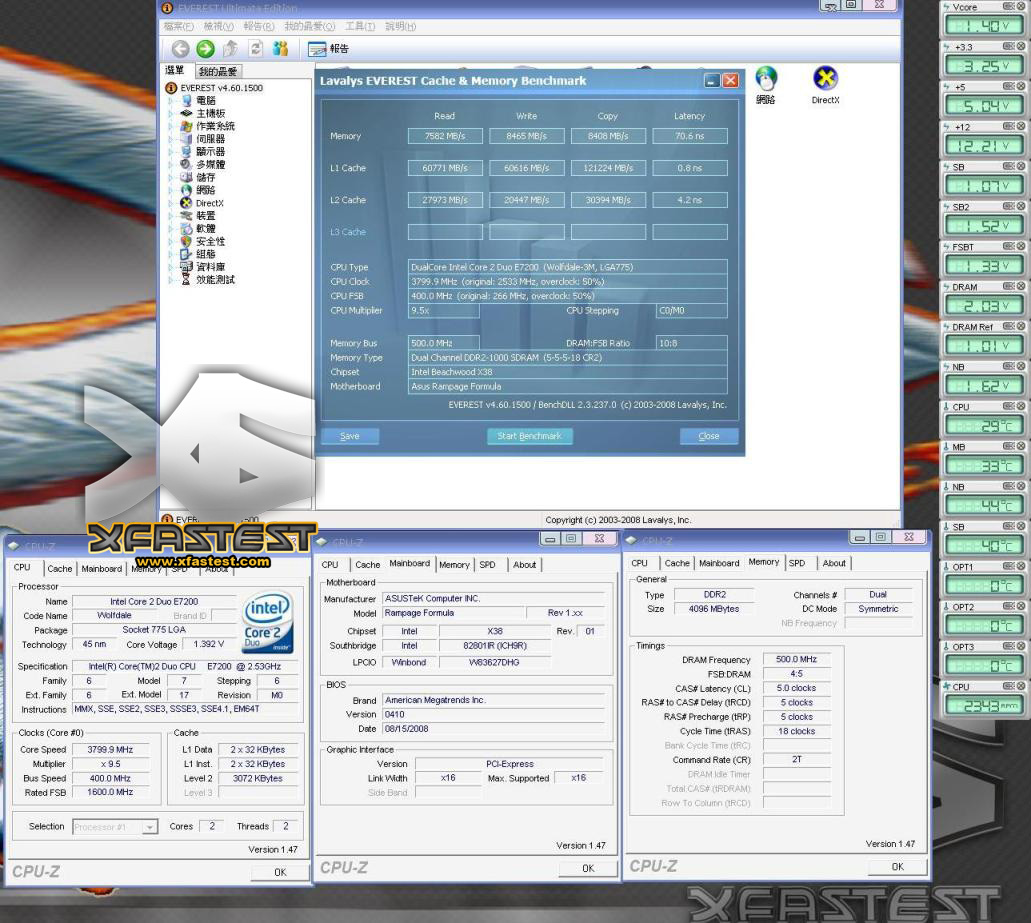
Task: Click OK in CPU-Z memory window
Action: [898, 867]
